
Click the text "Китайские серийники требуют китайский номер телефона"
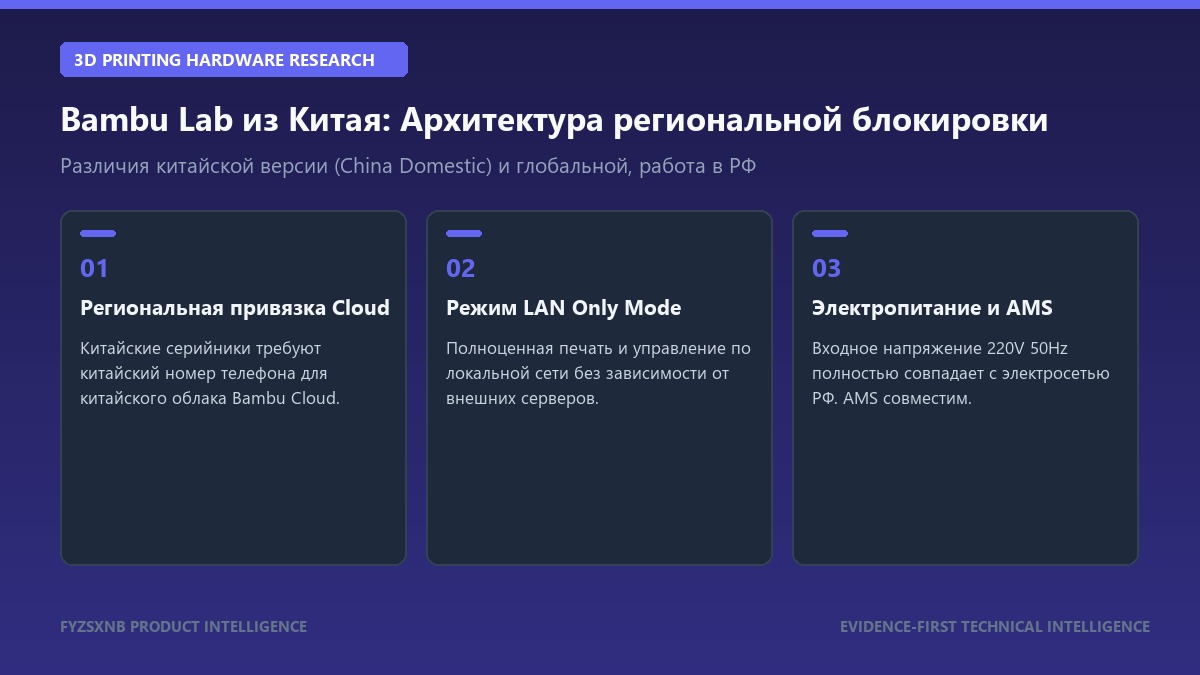[x=204, y=361]
